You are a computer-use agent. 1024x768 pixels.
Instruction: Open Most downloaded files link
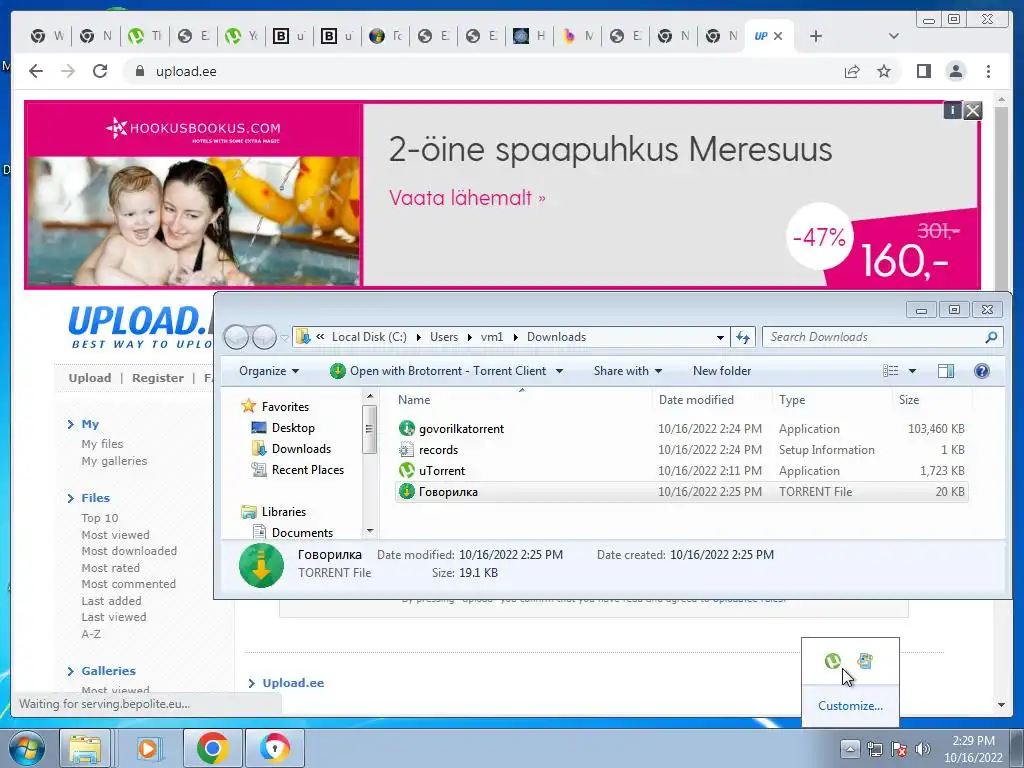[x=129, y=551]
